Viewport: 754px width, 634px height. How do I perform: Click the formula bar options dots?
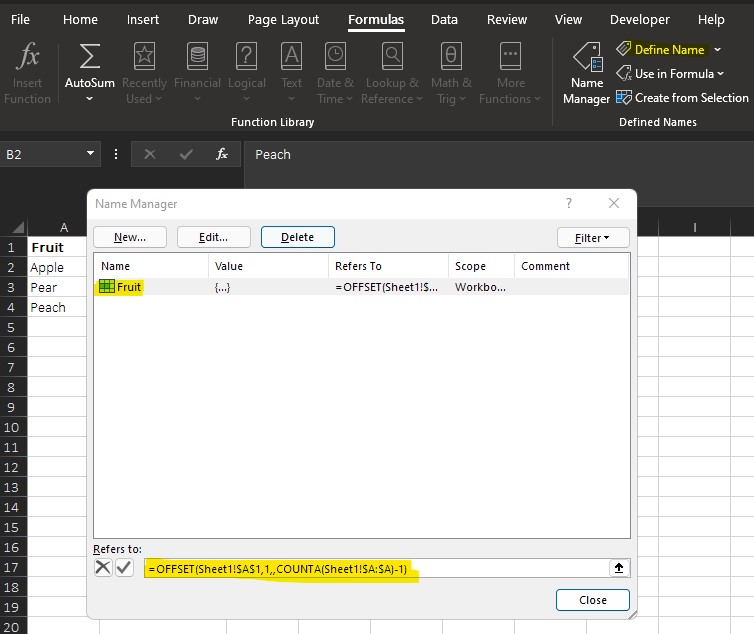click(116, 154)
